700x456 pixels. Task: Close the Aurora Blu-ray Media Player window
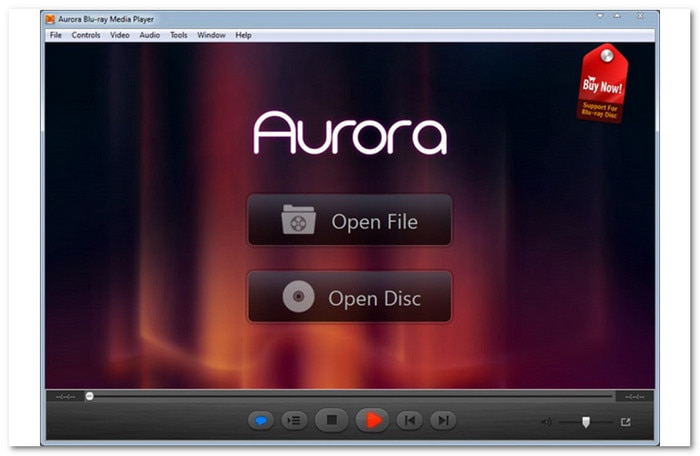(x=640, y=16)
